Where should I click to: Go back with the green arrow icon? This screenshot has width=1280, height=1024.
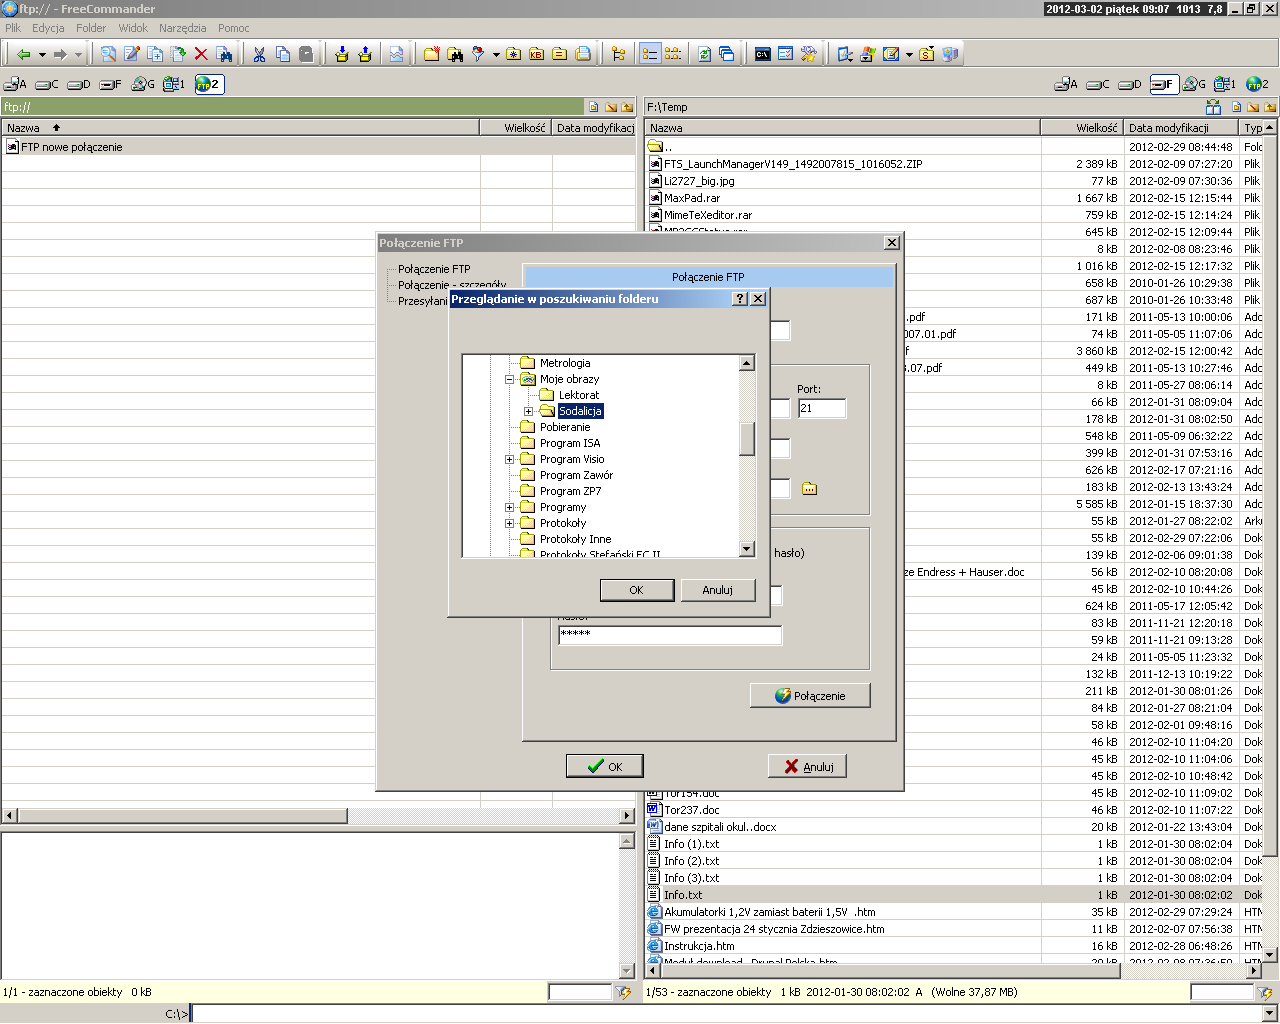click(24, 54)
